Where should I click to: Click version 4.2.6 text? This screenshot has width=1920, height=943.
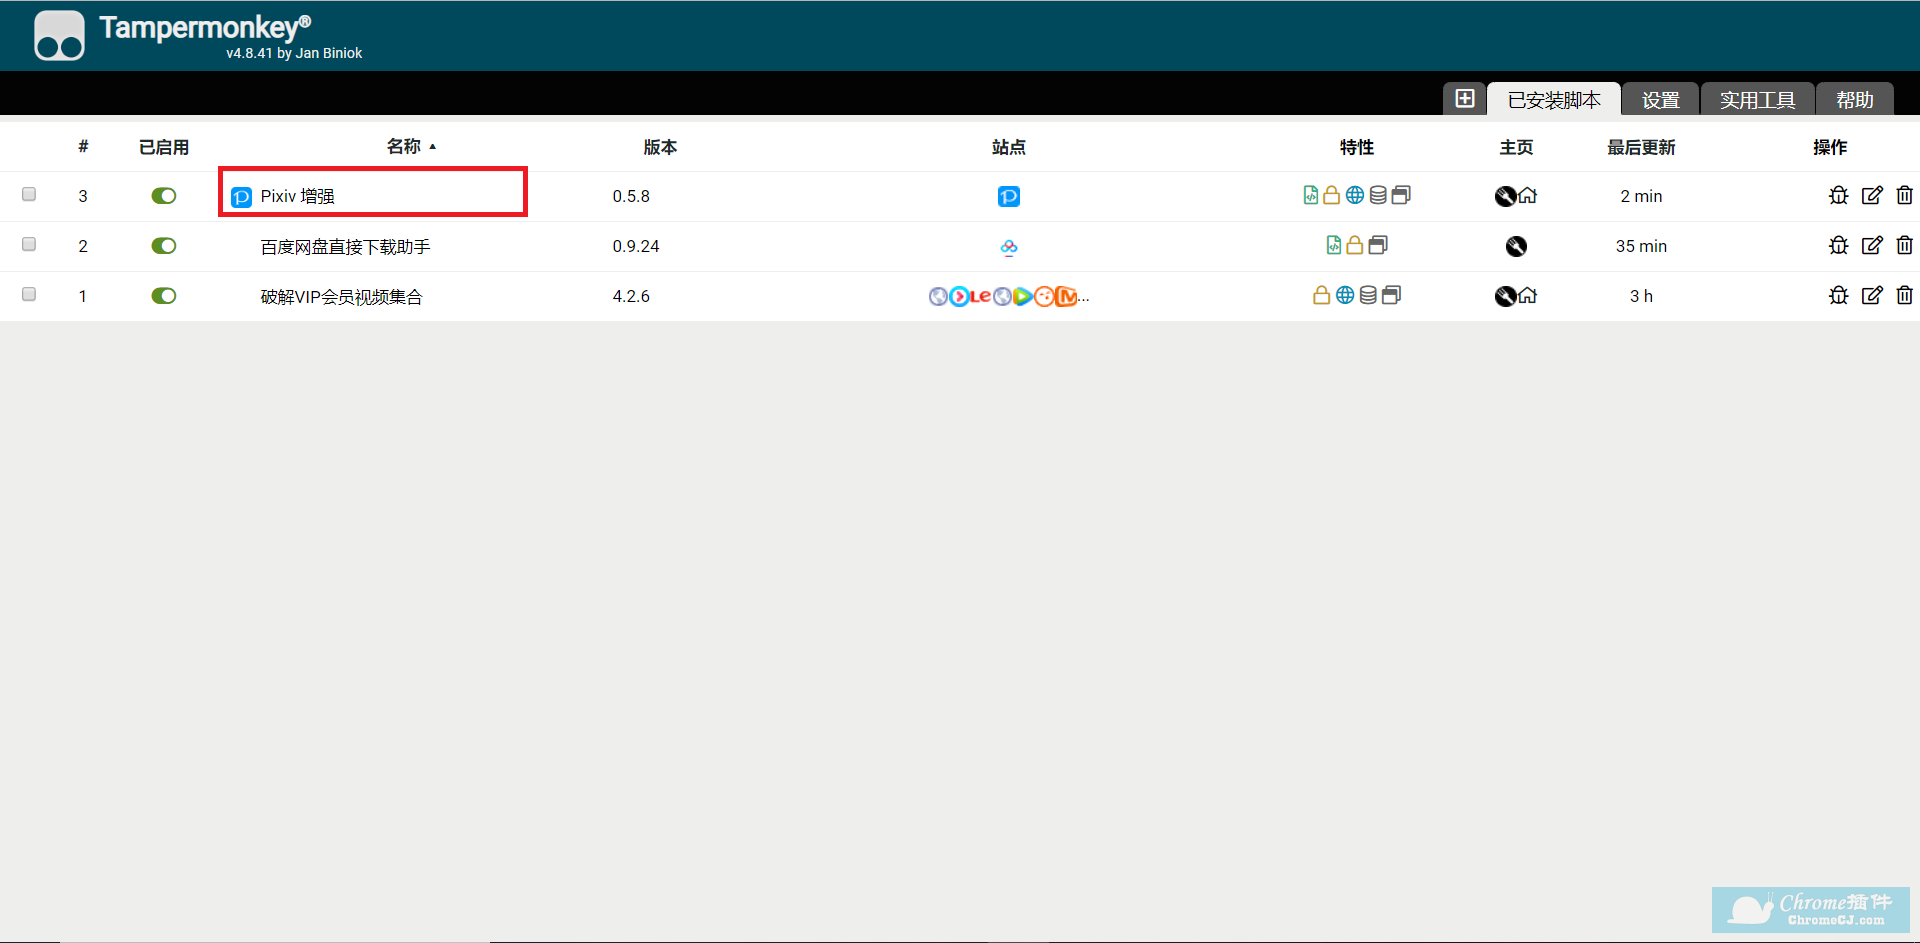click(631, 296)
